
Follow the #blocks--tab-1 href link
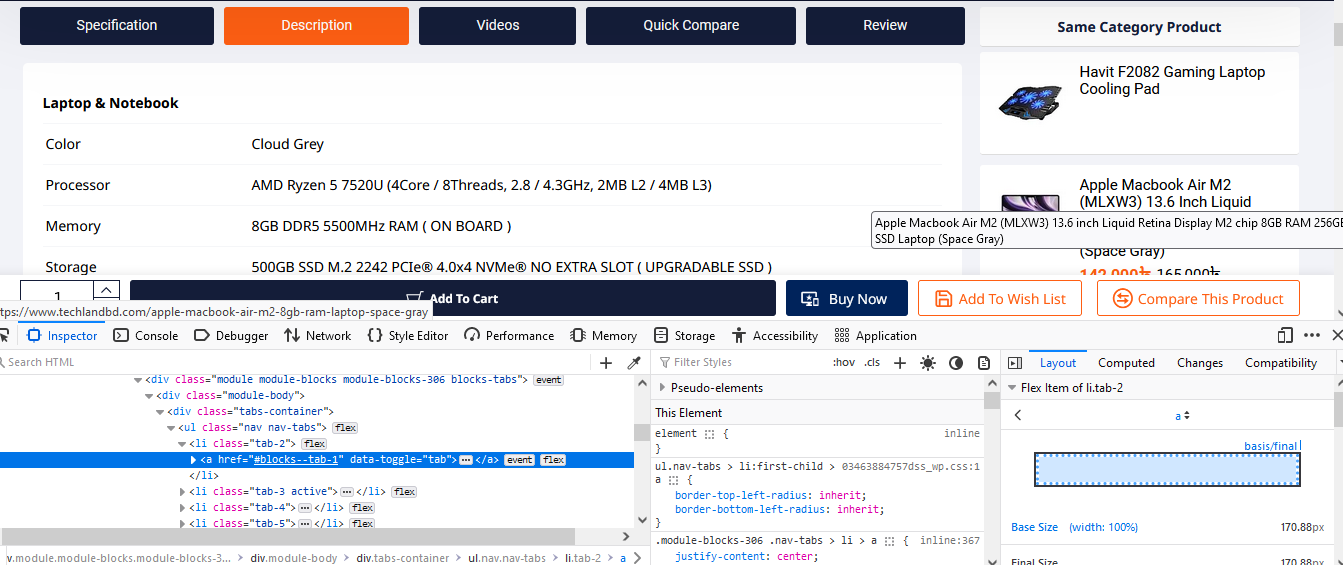tap(298, 460)
